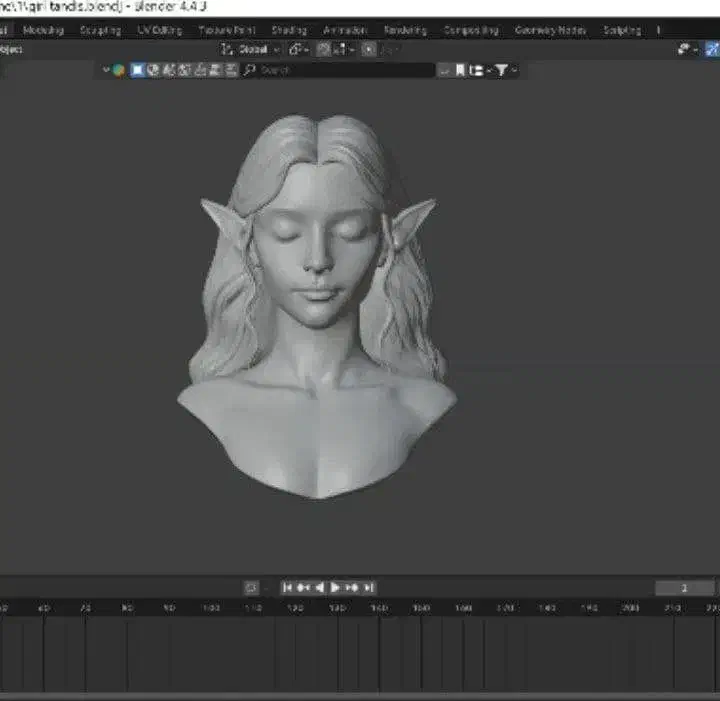Click the auto keying record button
This screenshot has width=720, height=701.
251,587
